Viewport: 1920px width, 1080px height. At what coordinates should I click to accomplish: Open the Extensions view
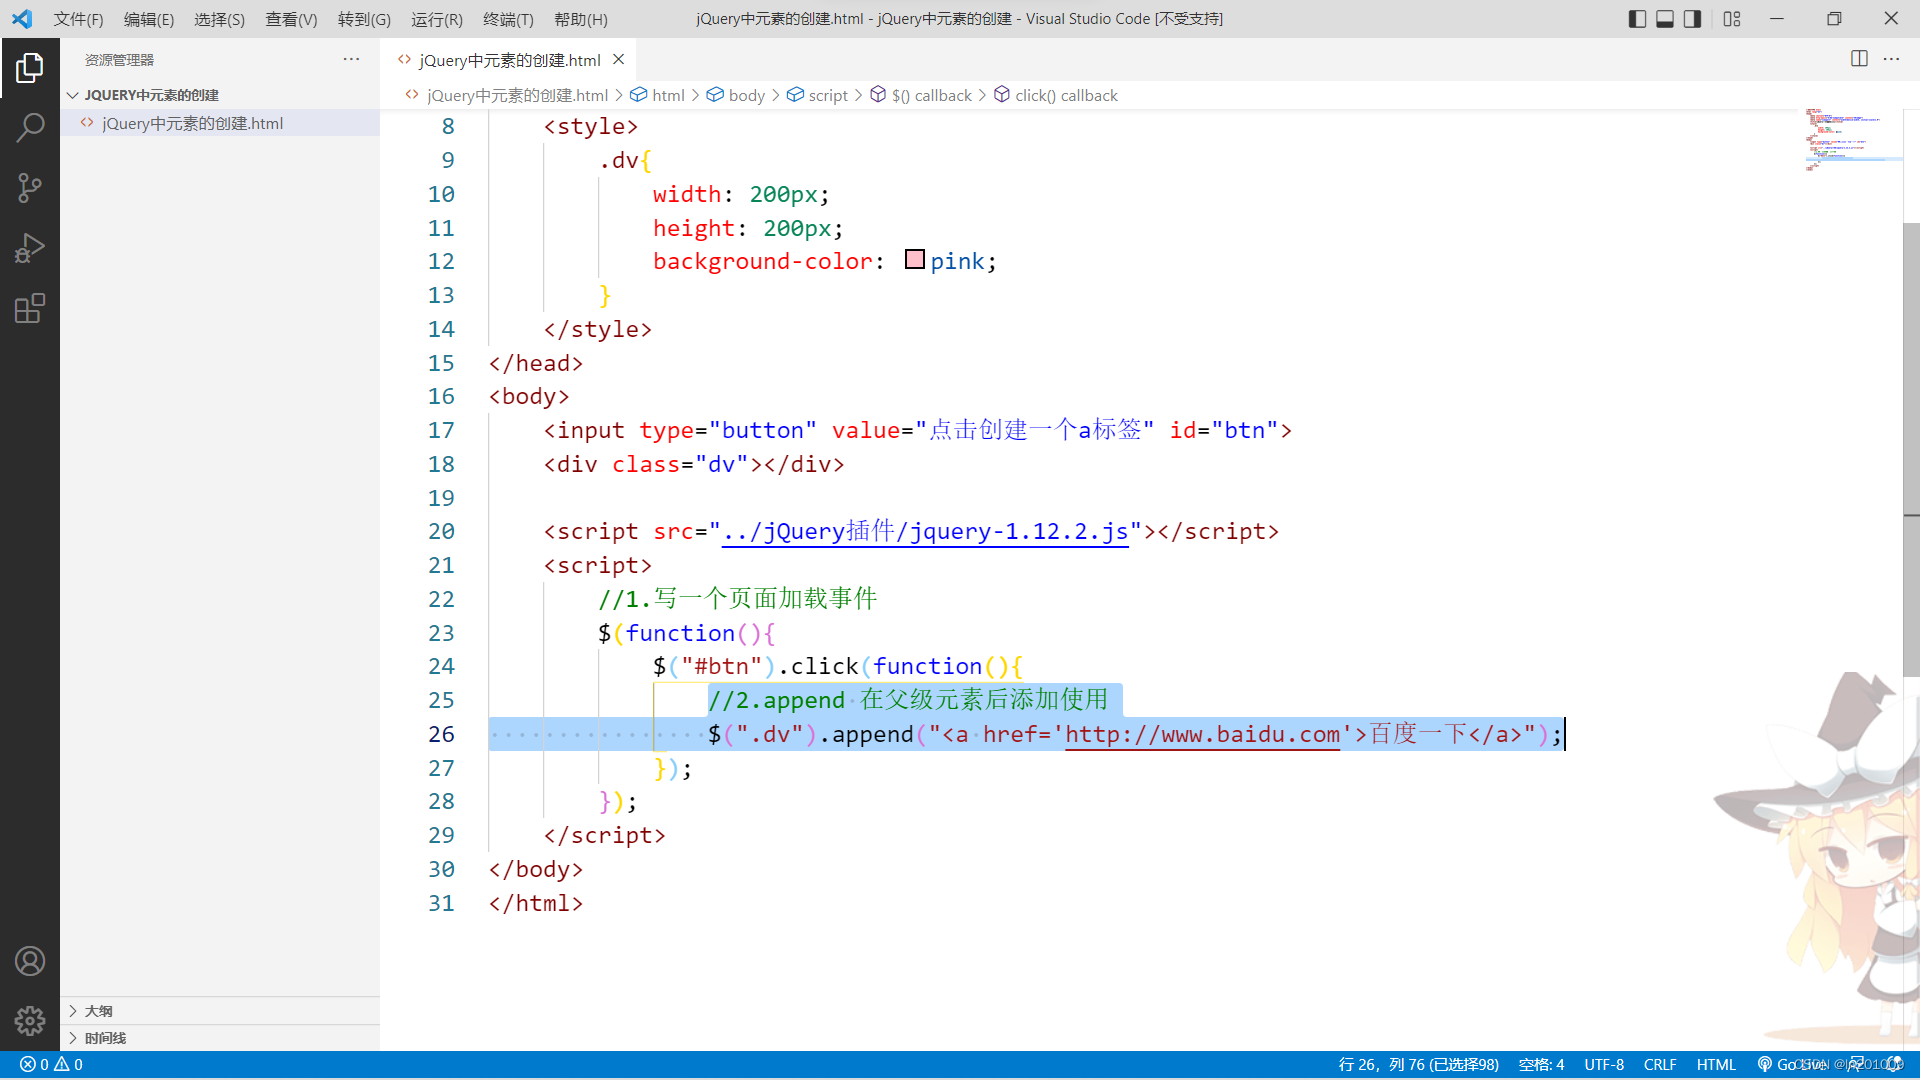tap(30, 308)
